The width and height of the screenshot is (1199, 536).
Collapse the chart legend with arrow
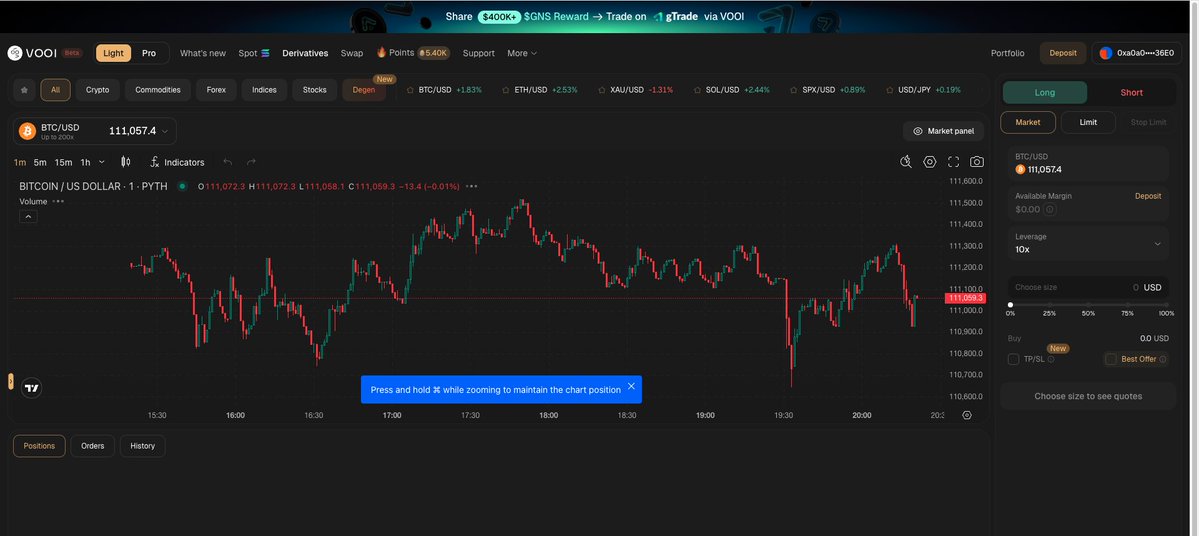[x=28, y=217]
